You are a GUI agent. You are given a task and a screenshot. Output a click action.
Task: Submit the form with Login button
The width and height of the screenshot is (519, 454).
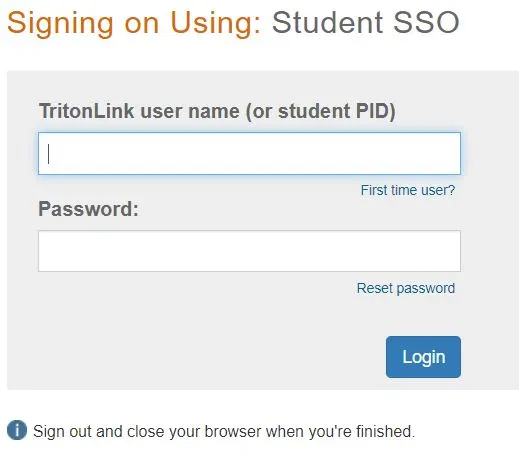(x=423, y=357)
